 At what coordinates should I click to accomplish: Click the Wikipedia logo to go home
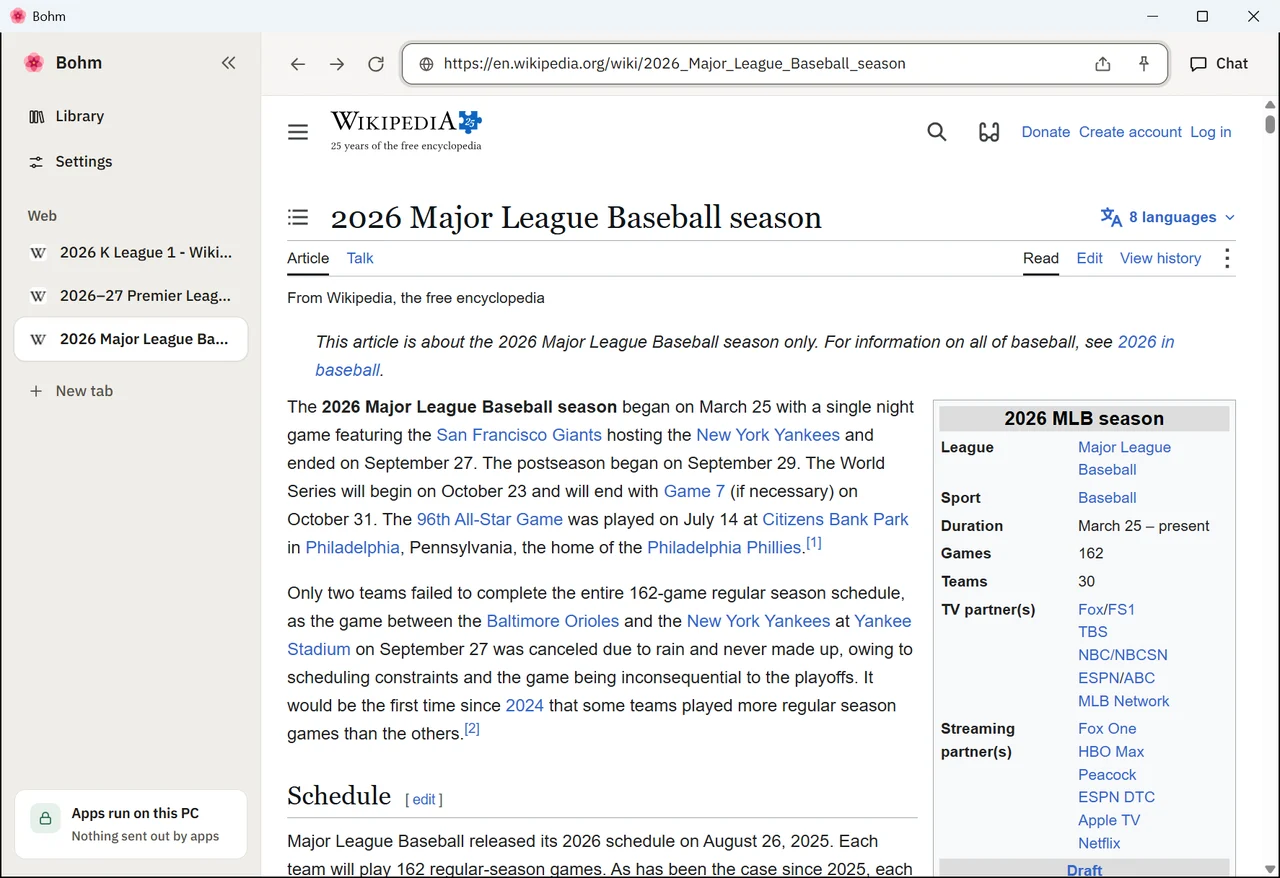coord(406,131)
